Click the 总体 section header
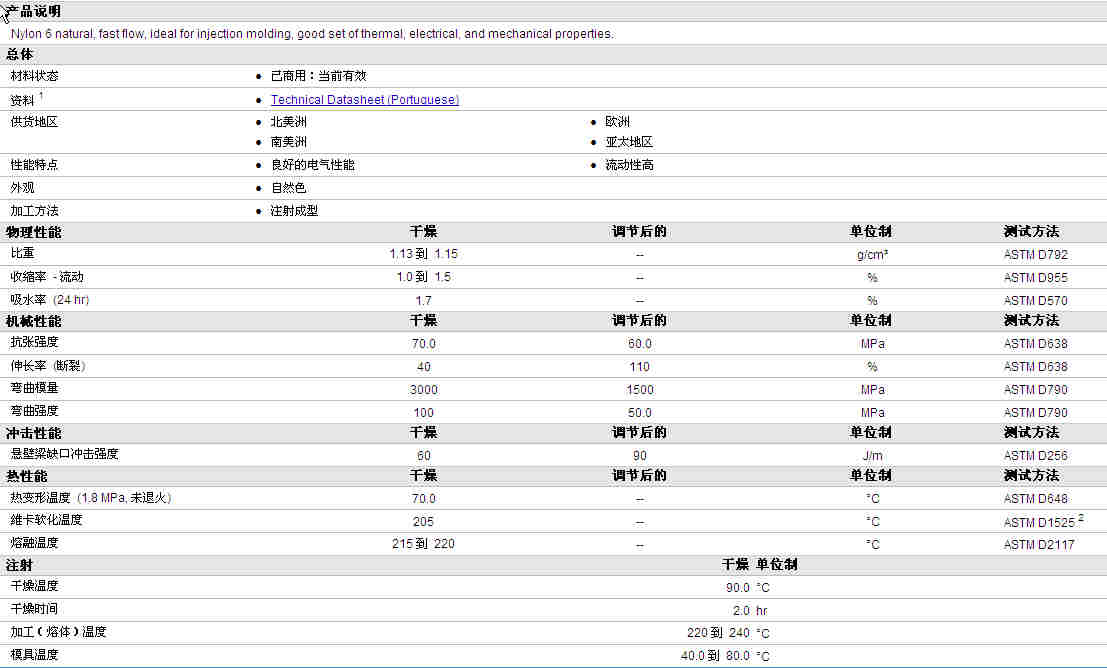Screen dimensions: 1107x668 (20, 54)
